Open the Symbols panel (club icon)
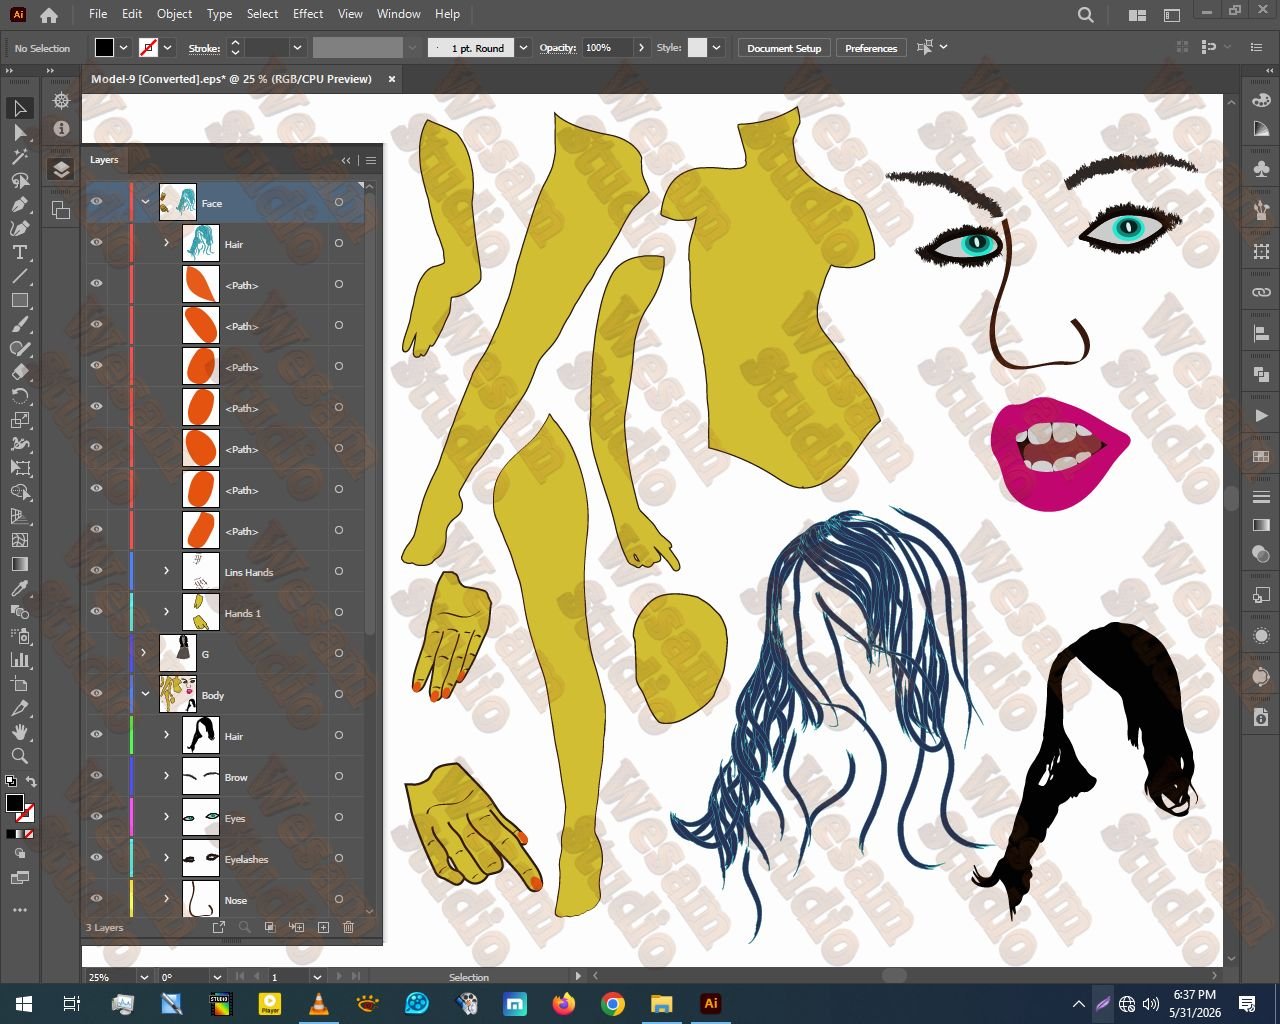Viewport: 1280px width, 1024px height. [x=1261, y=169]
